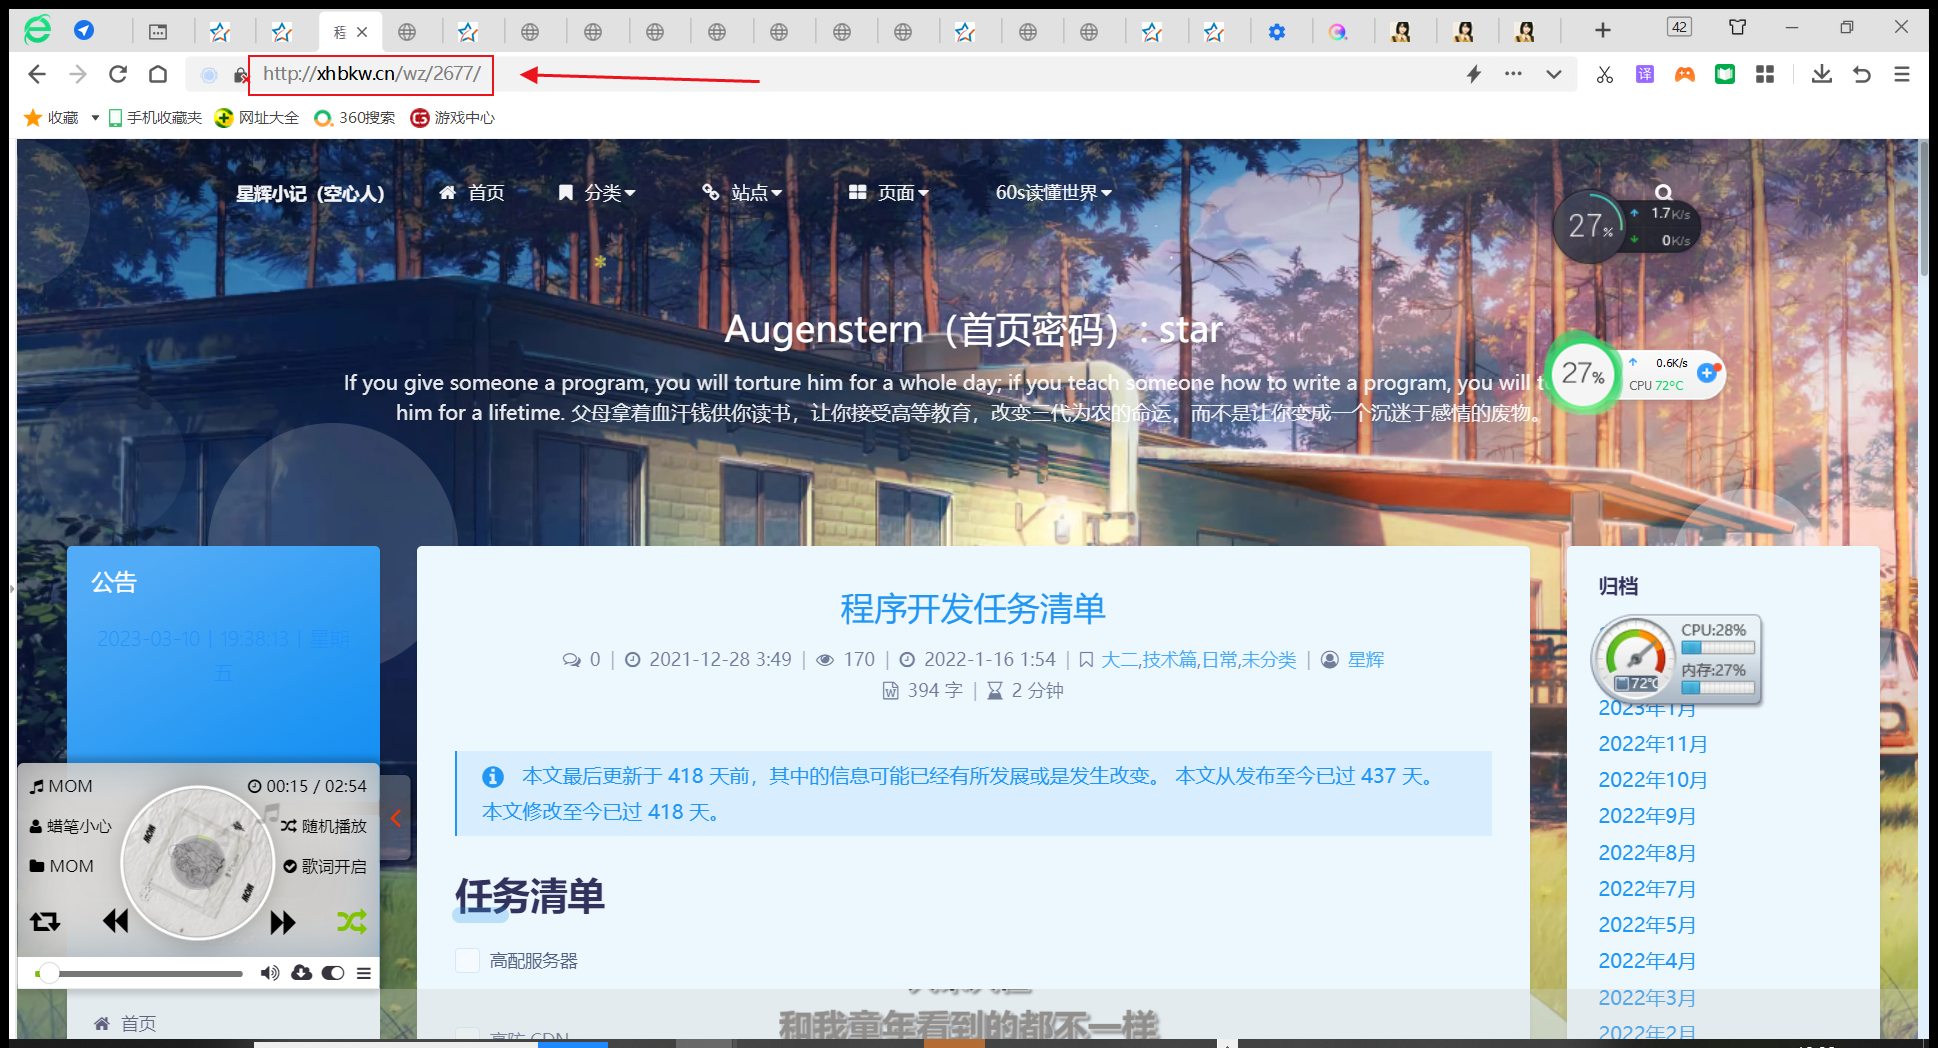This screenshot has height=1048, width=1938.
Task: Check the 高配服务器 task checkbox
Action: (467, 961)
